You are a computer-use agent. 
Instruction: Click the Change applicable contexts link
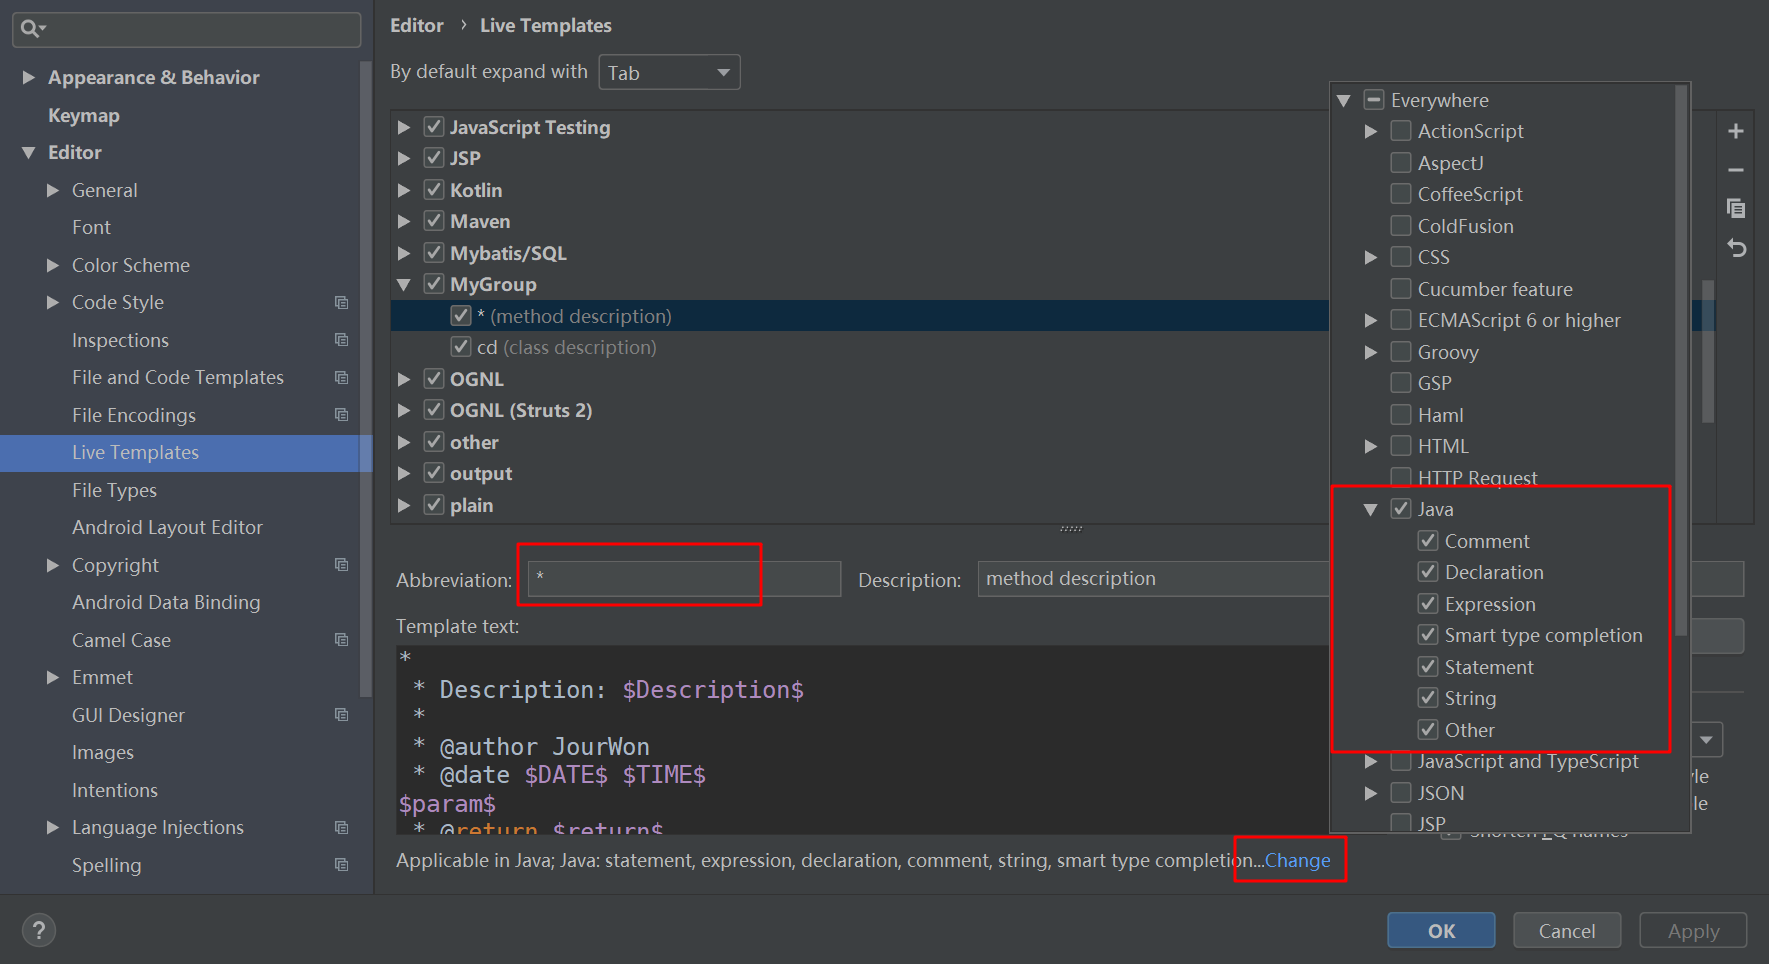(1297, 860)
